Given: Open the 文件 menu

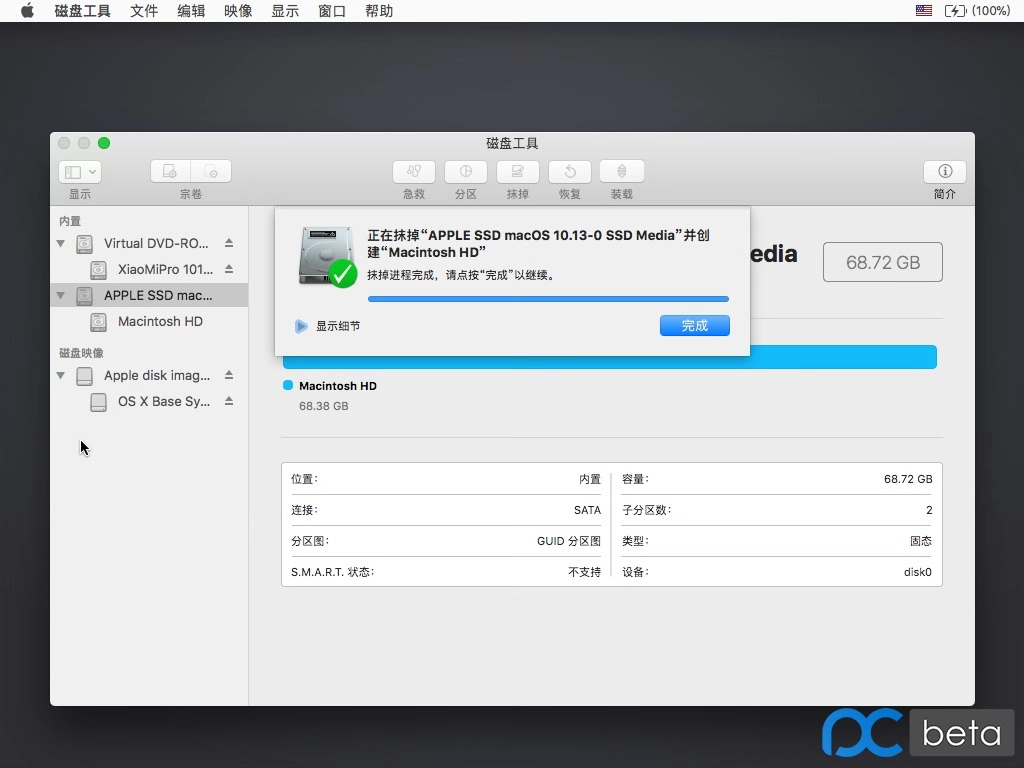Looking at the screenshot, I should point(144,11).
